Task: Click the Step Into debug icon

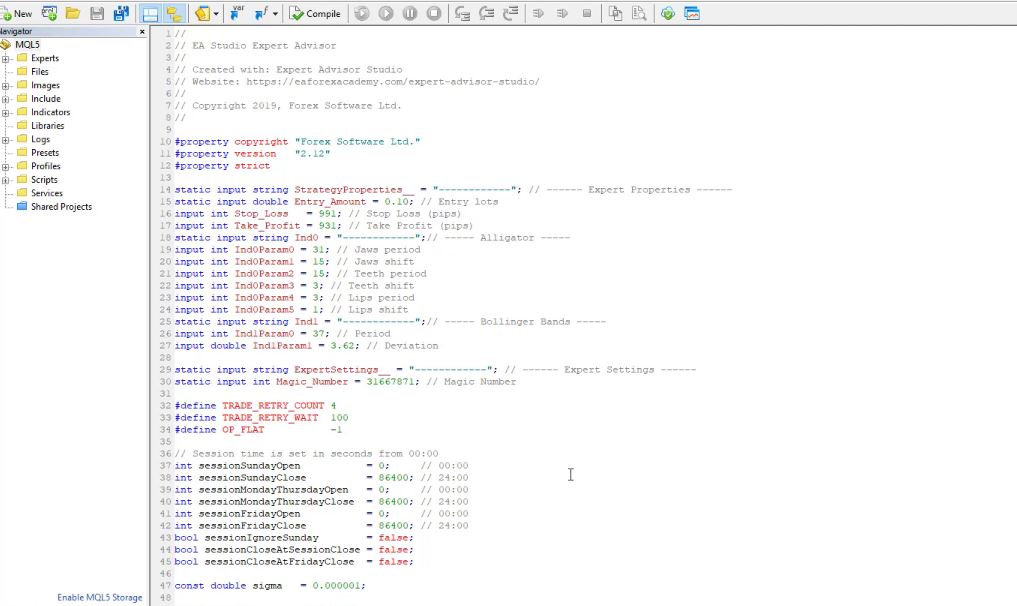Action: pos(462,14)
